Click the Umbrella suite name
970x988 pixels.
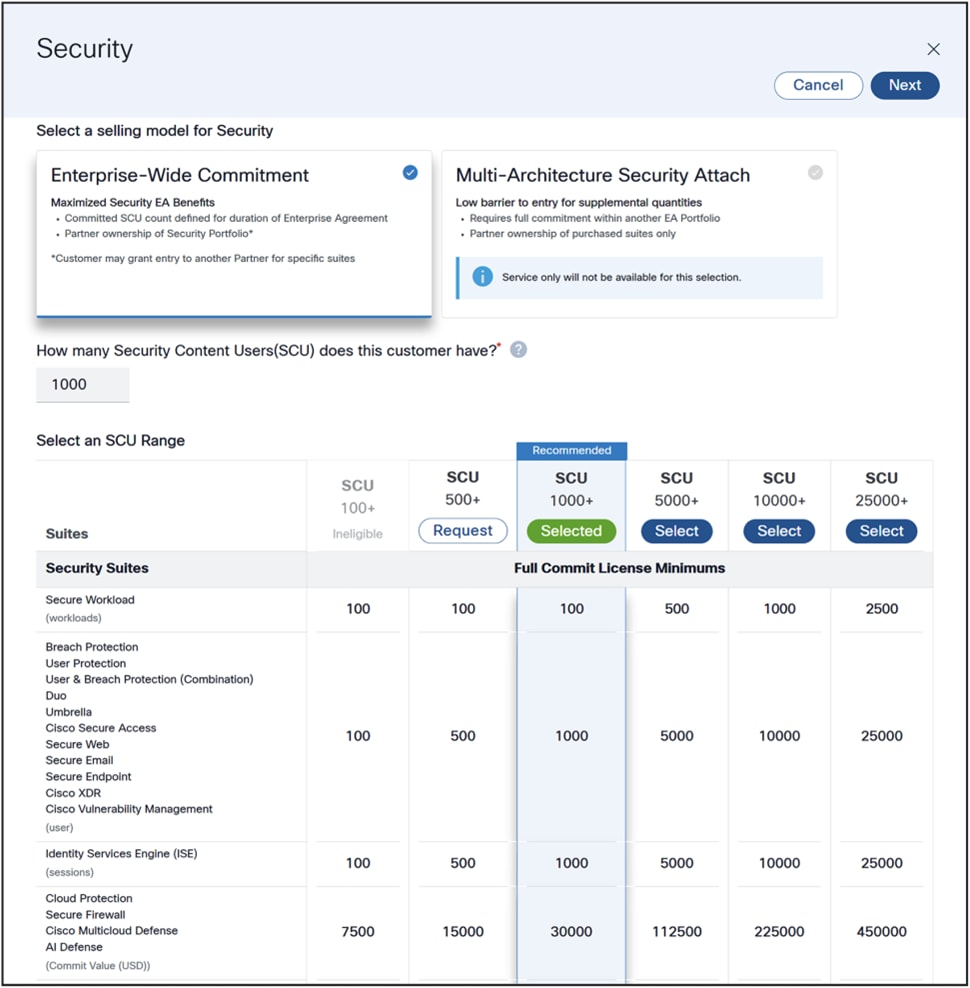point(68,712)
